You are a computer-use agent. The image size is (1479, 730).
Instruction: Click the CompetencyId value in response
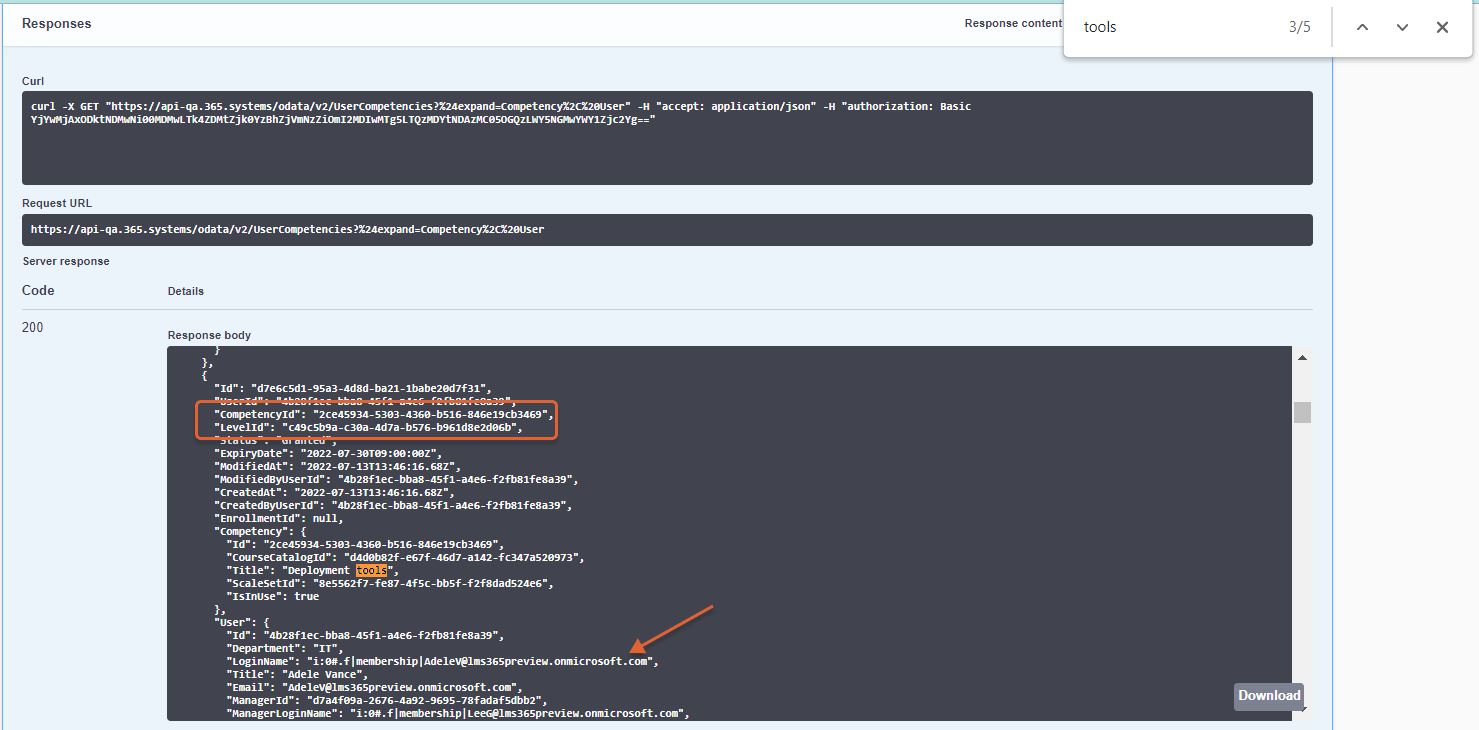click(430, 414)
